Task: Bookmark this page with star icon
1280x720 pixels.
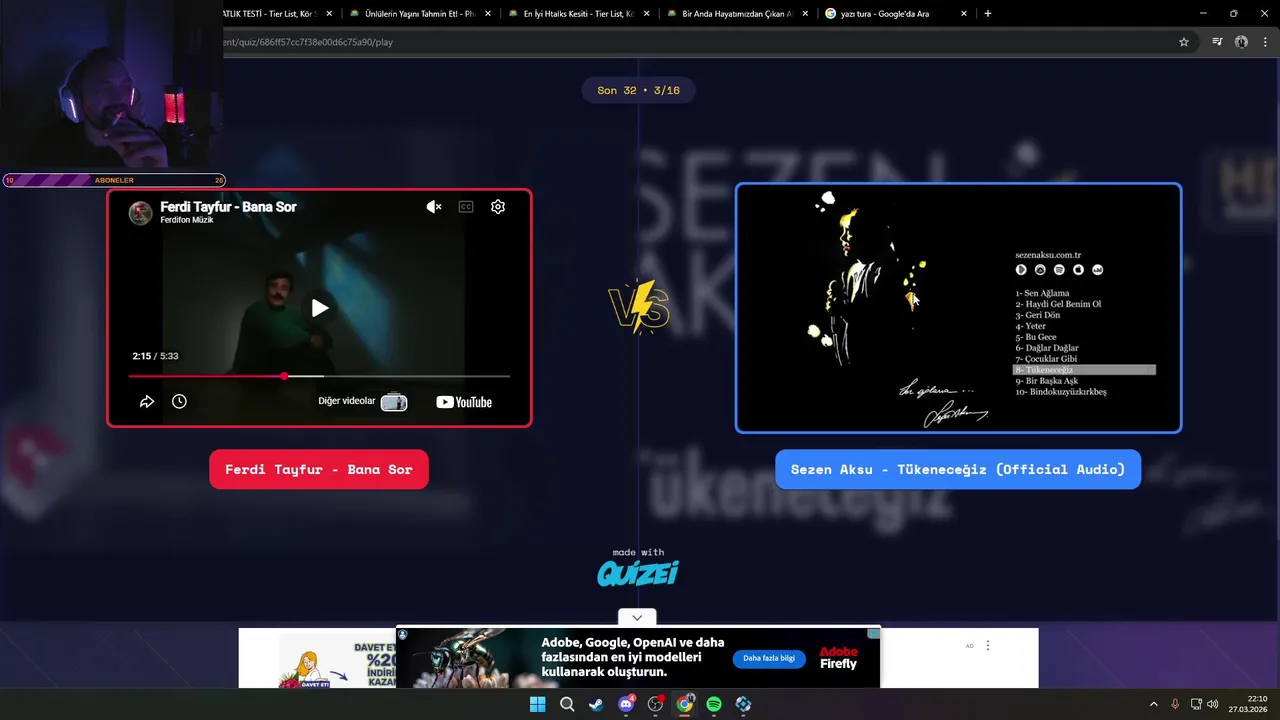Action: click(1184, 42)
